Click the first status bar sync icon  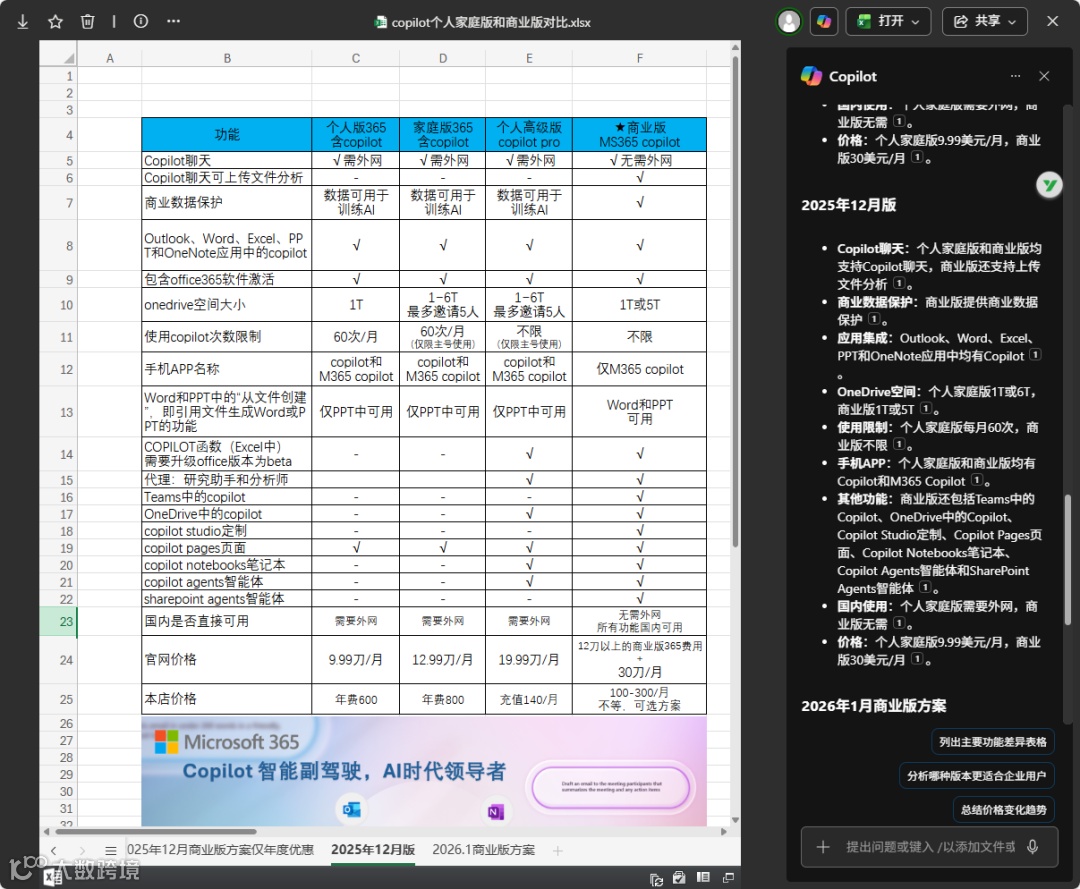pos(656,879)
